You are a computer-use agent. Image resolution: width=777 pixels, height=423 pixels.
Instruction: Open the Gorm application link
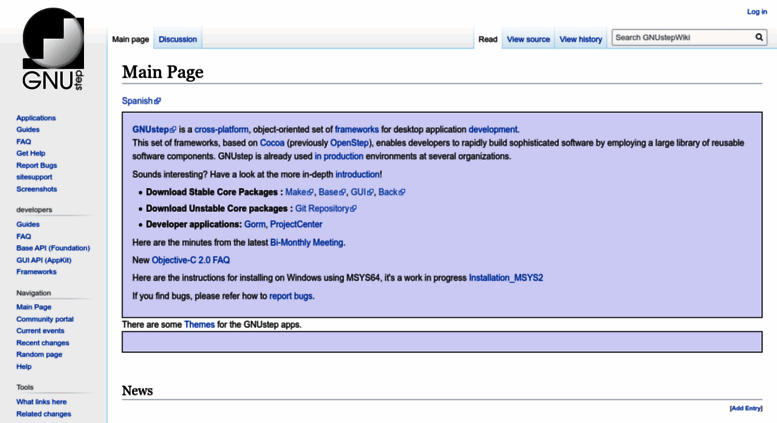[255, 224]
